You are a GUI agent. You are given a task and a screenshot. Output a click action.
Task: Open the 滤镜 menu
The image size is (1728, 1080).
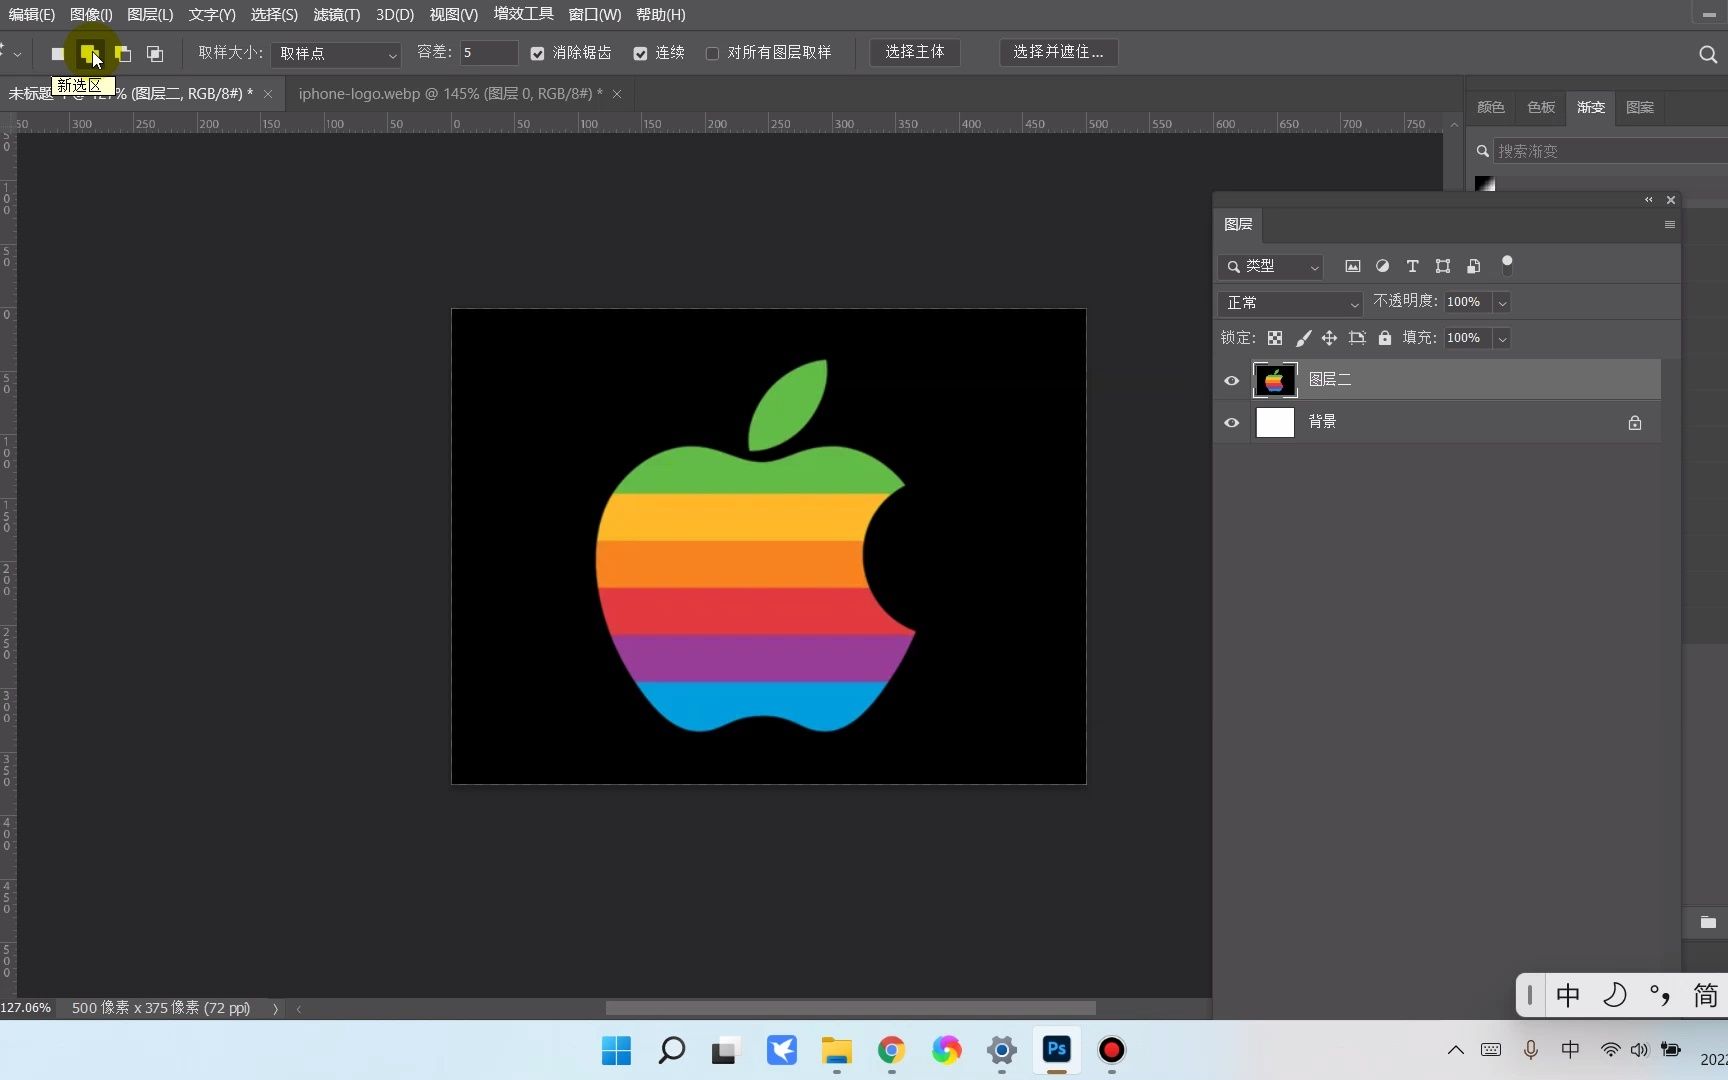[x=335, y=14]
